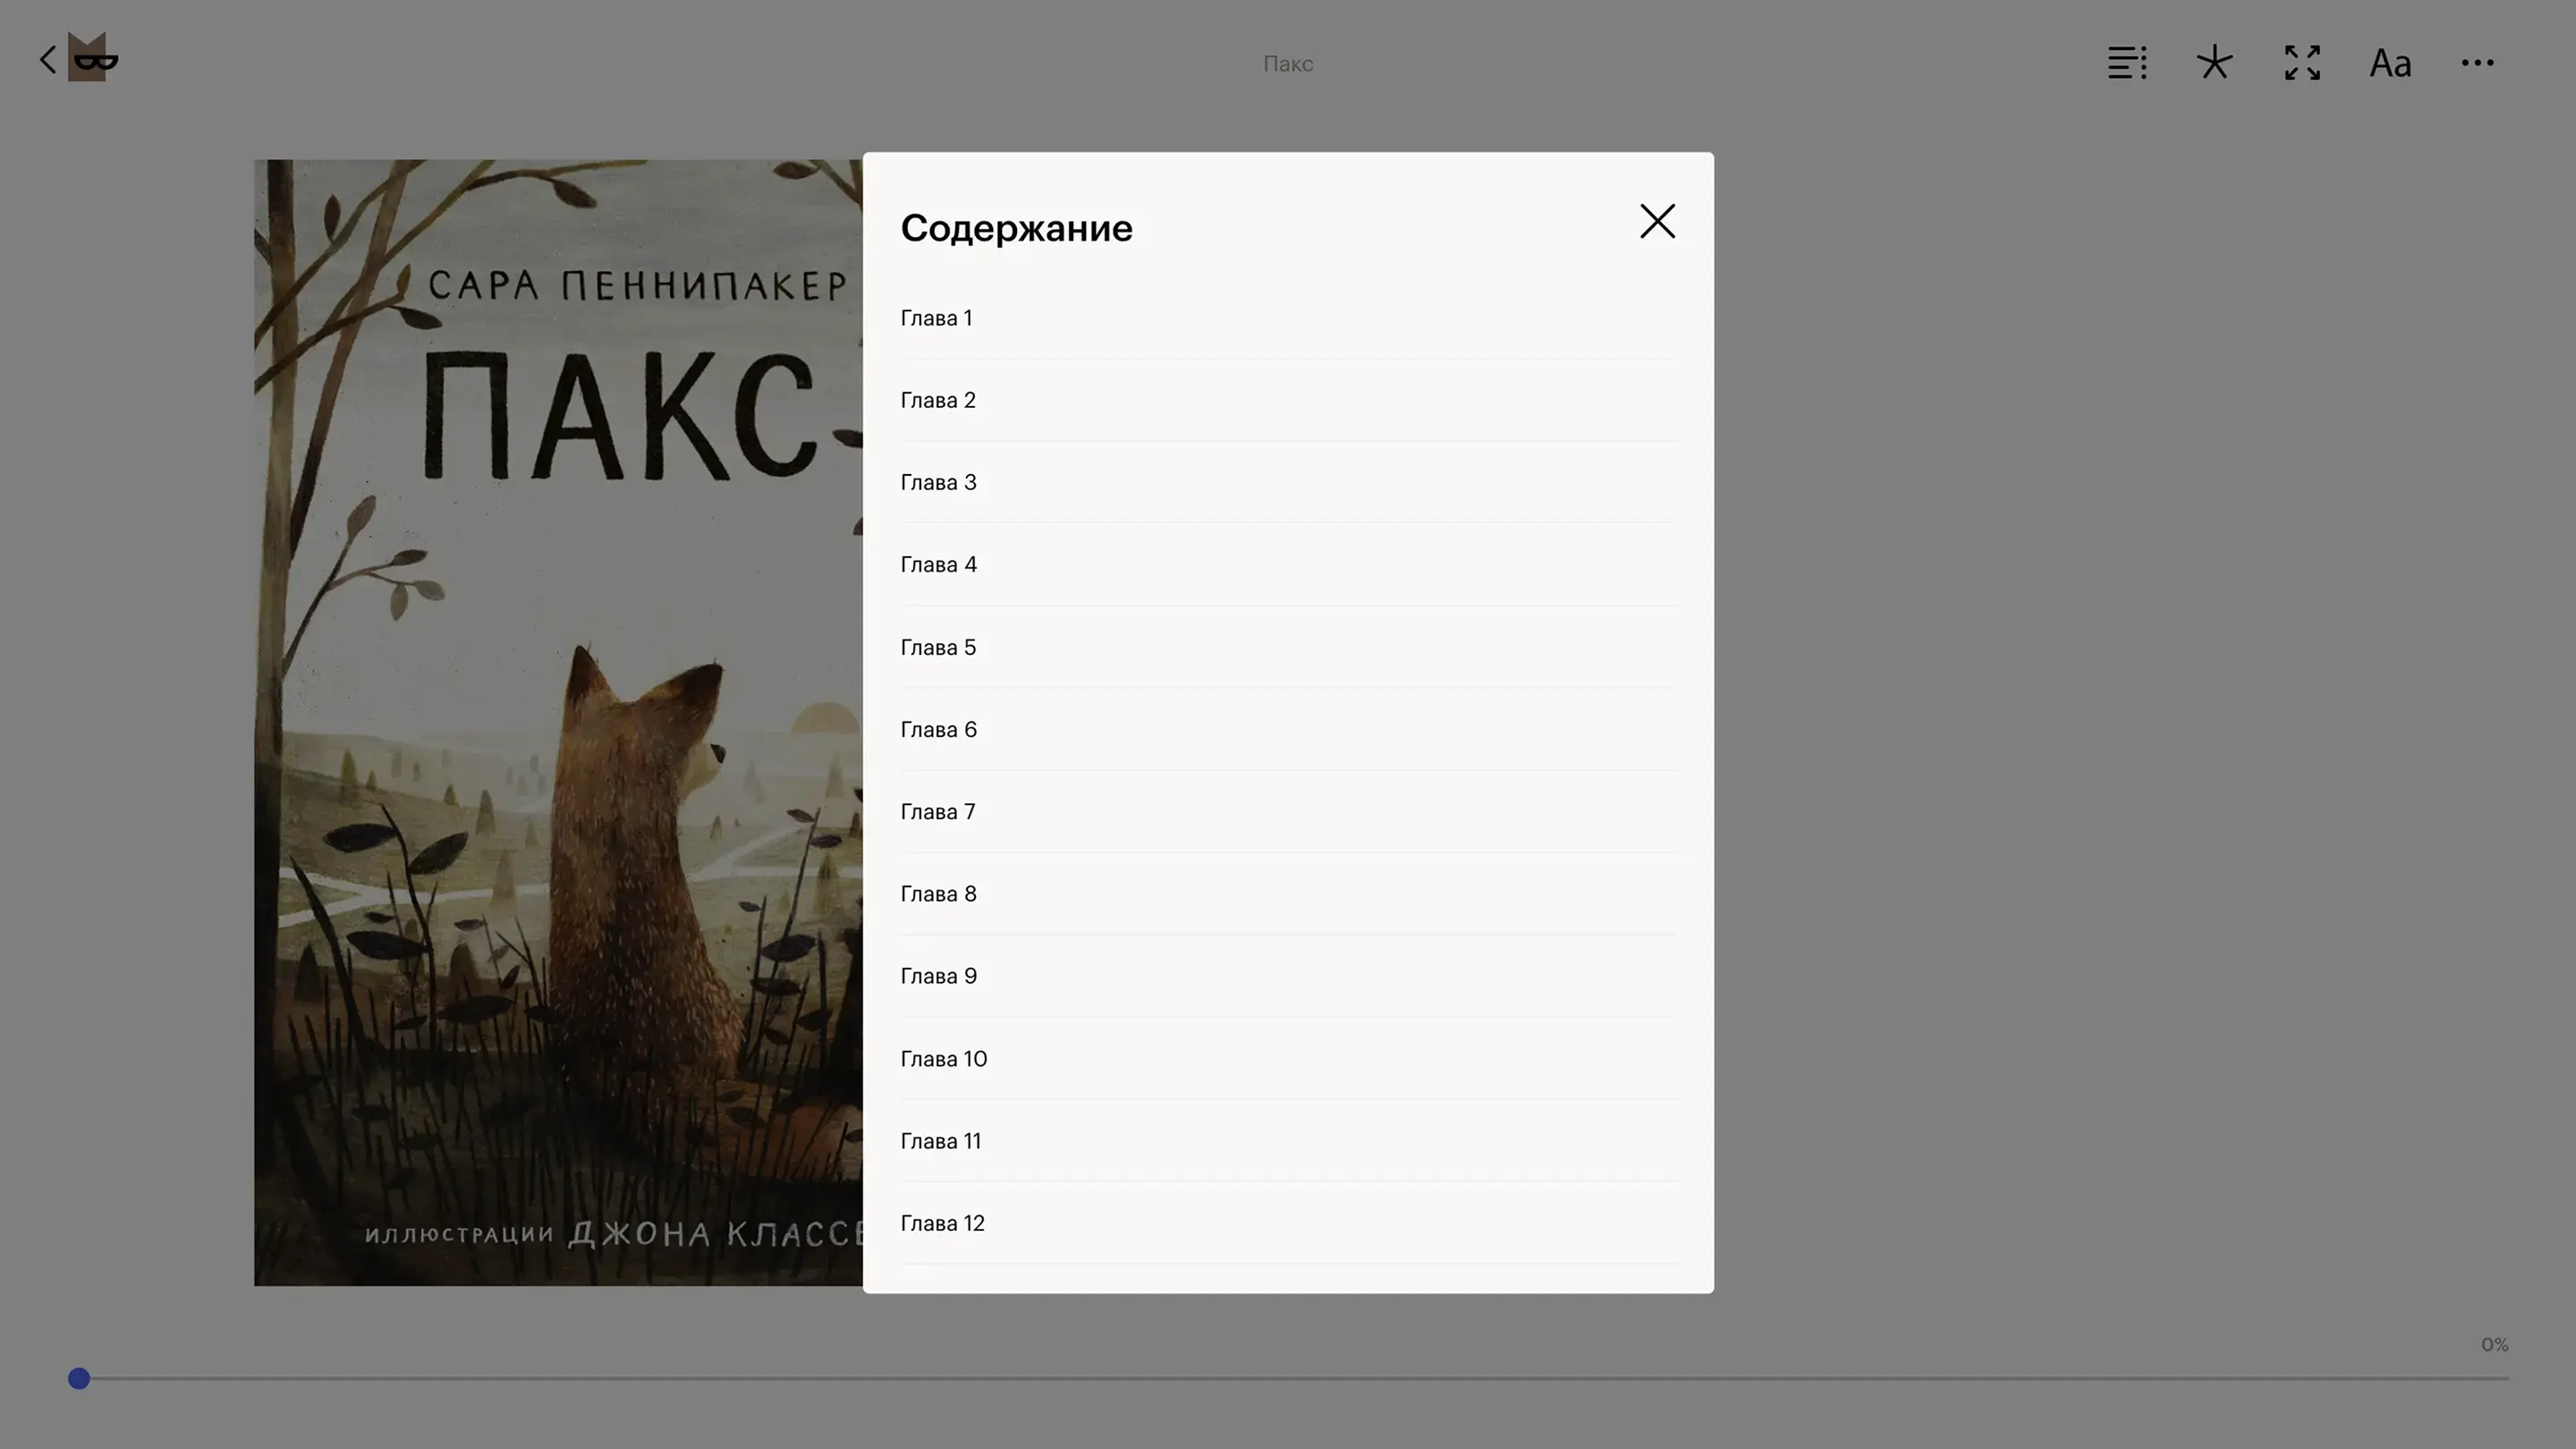The height and width of the screenshot is (1449, 2576).
Task: Go to Глава 1
Action: point(936,318)
